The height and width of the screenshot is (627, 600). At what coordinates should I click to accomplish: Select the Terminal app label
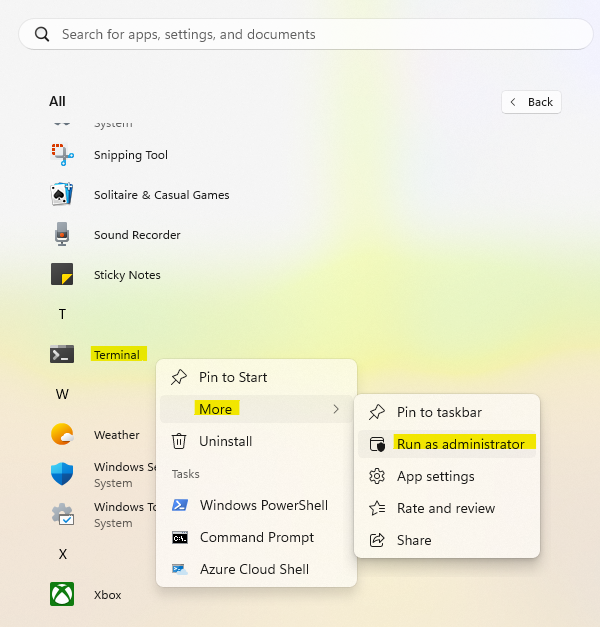[117, 355]
